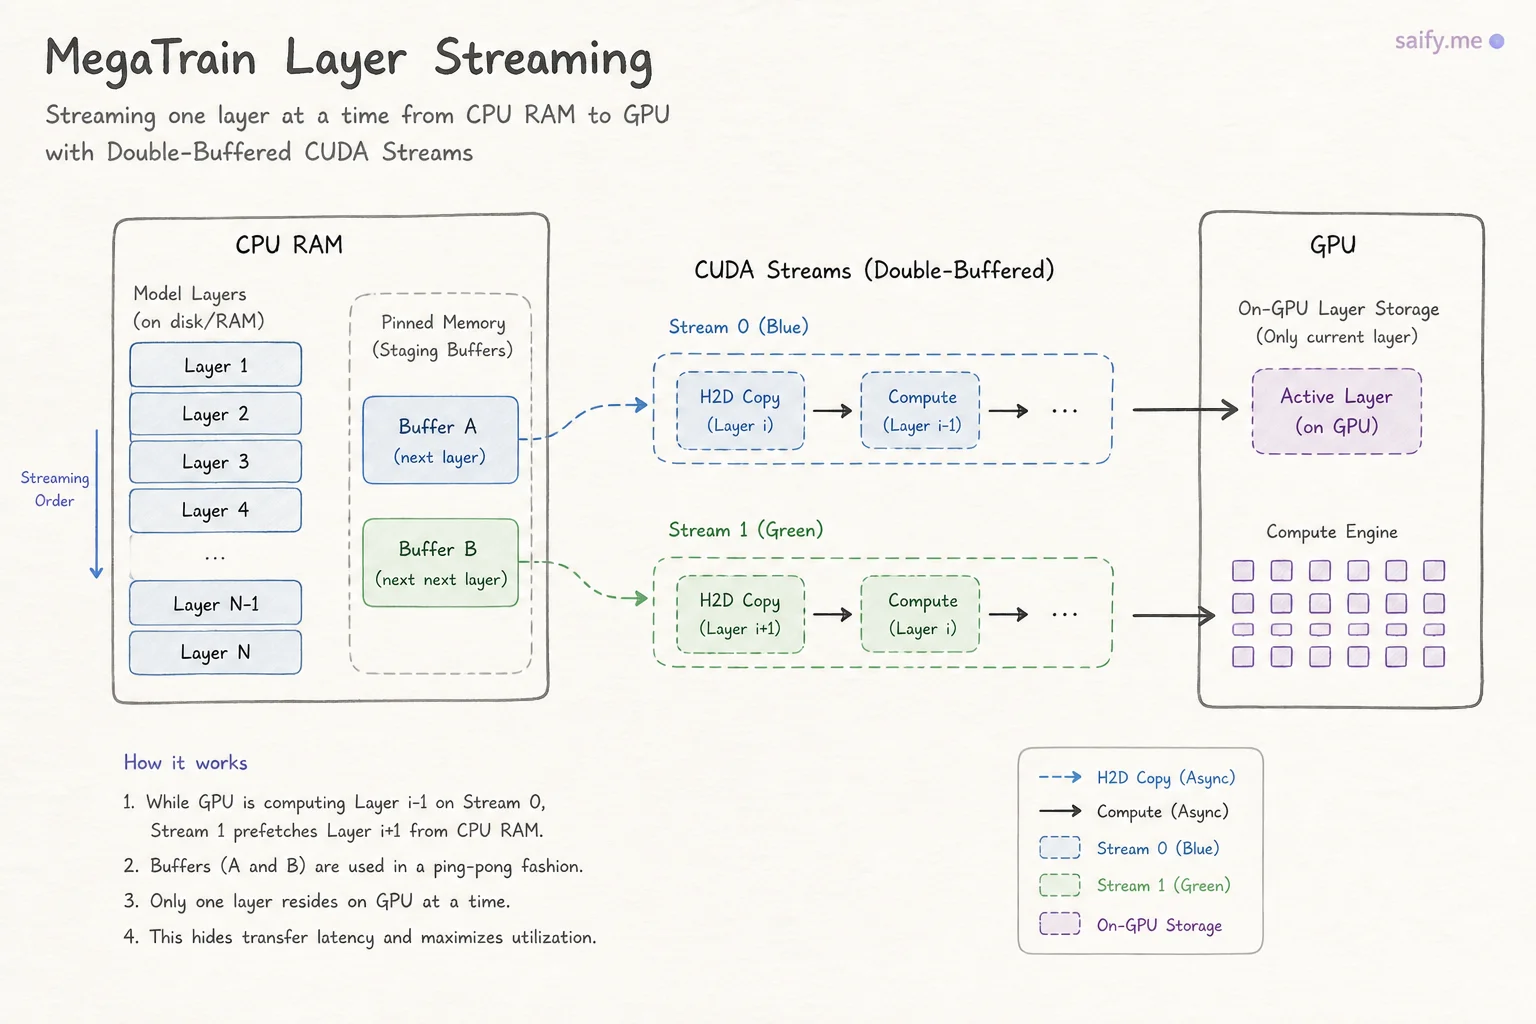Click the ellipsis between Layer 4 and Layer N-1
The width and height of the screenshot is (1536, 1024).
215,558
